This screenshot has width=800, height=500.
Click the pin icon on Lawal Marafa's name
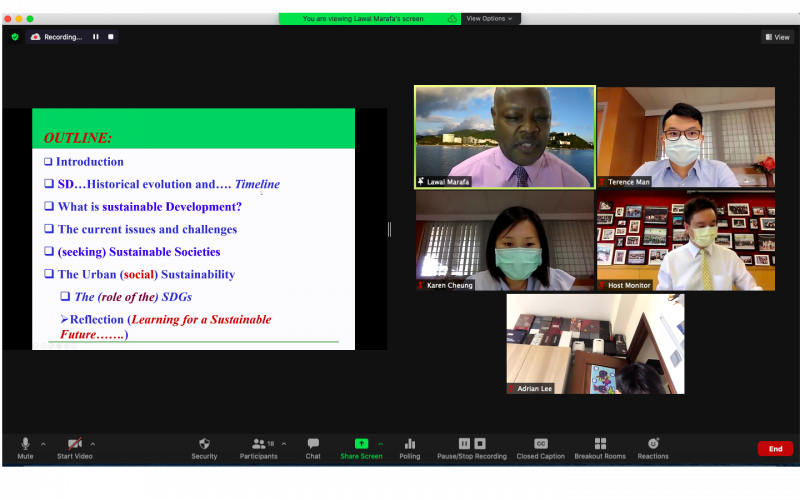click(x=421, y=182)
